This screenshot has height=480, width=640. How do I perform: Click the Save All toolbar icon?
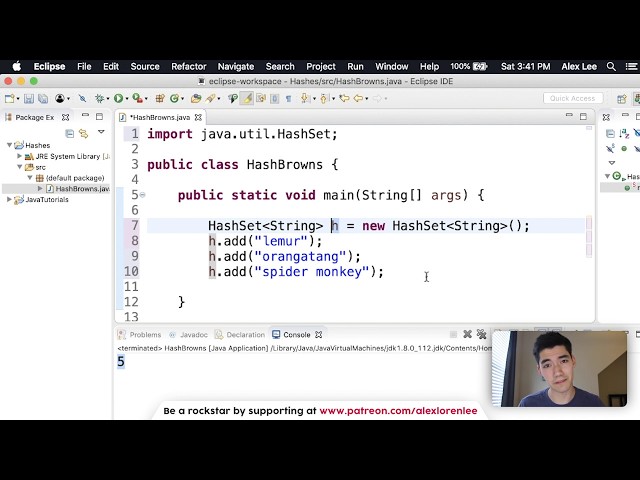coord(43,98)
